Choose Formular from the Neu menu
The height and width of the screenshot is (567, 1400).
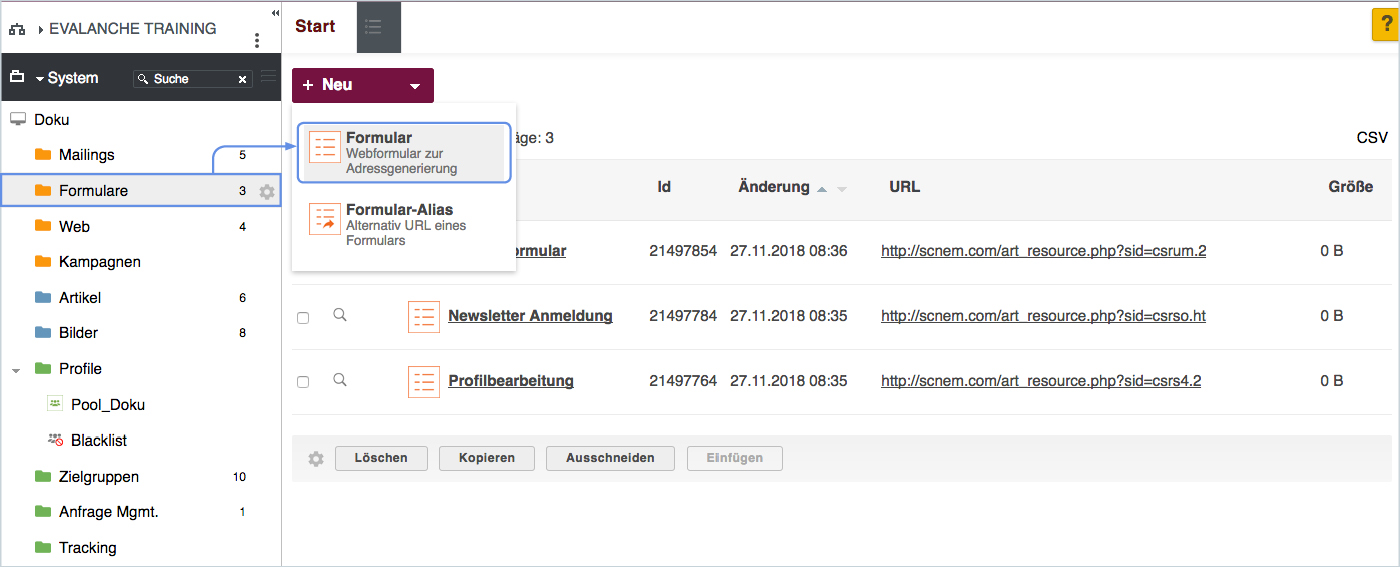click(x=404, y=153)
